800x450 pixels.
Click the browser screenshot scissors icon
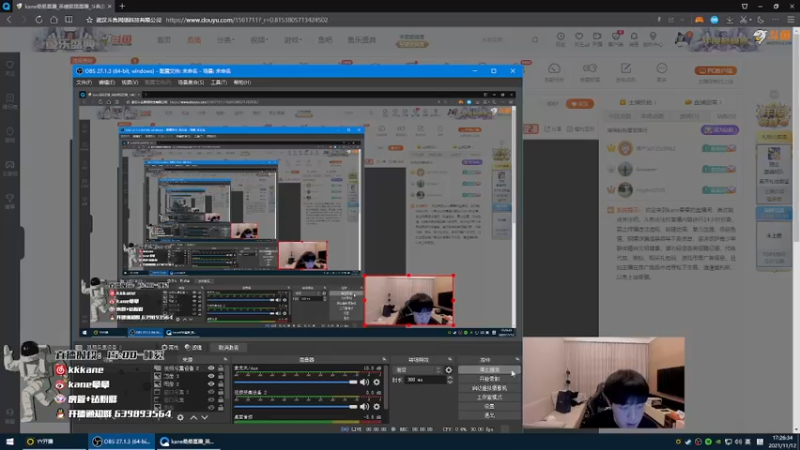[x=744, y=20]
